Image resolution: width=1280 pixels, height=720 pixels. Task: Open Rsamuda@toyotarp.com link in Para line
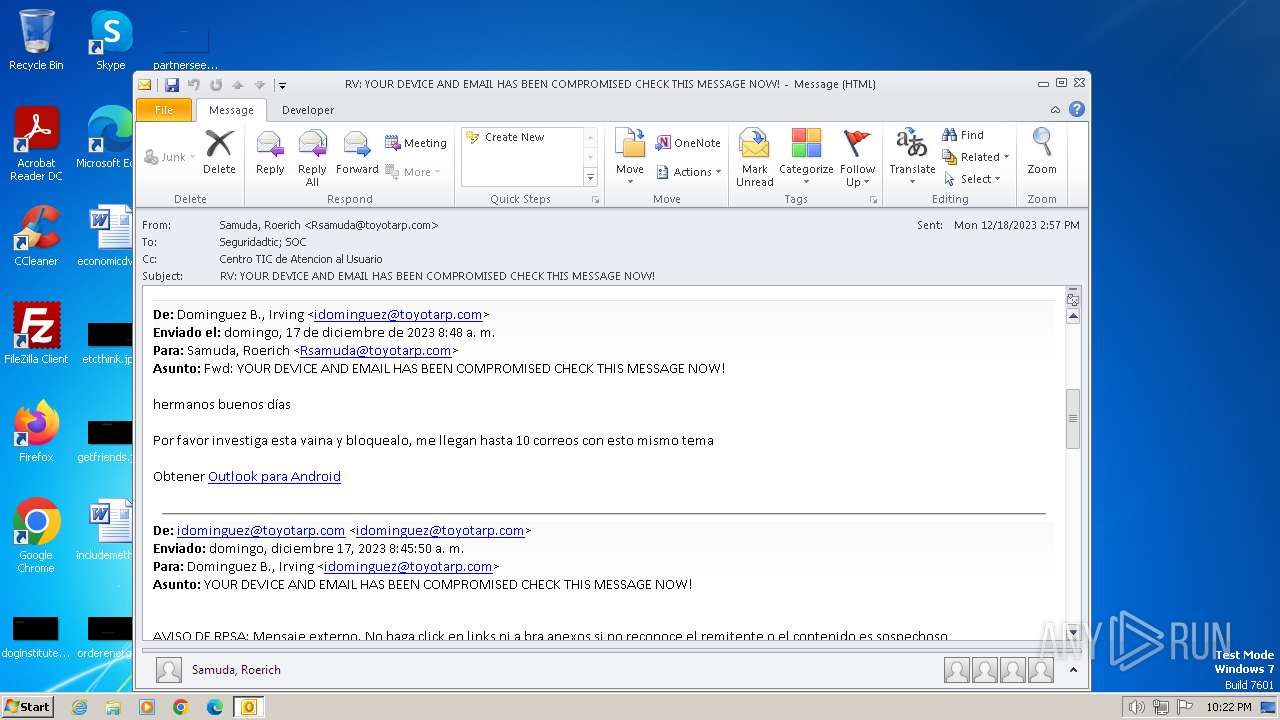tap(375, 350)
